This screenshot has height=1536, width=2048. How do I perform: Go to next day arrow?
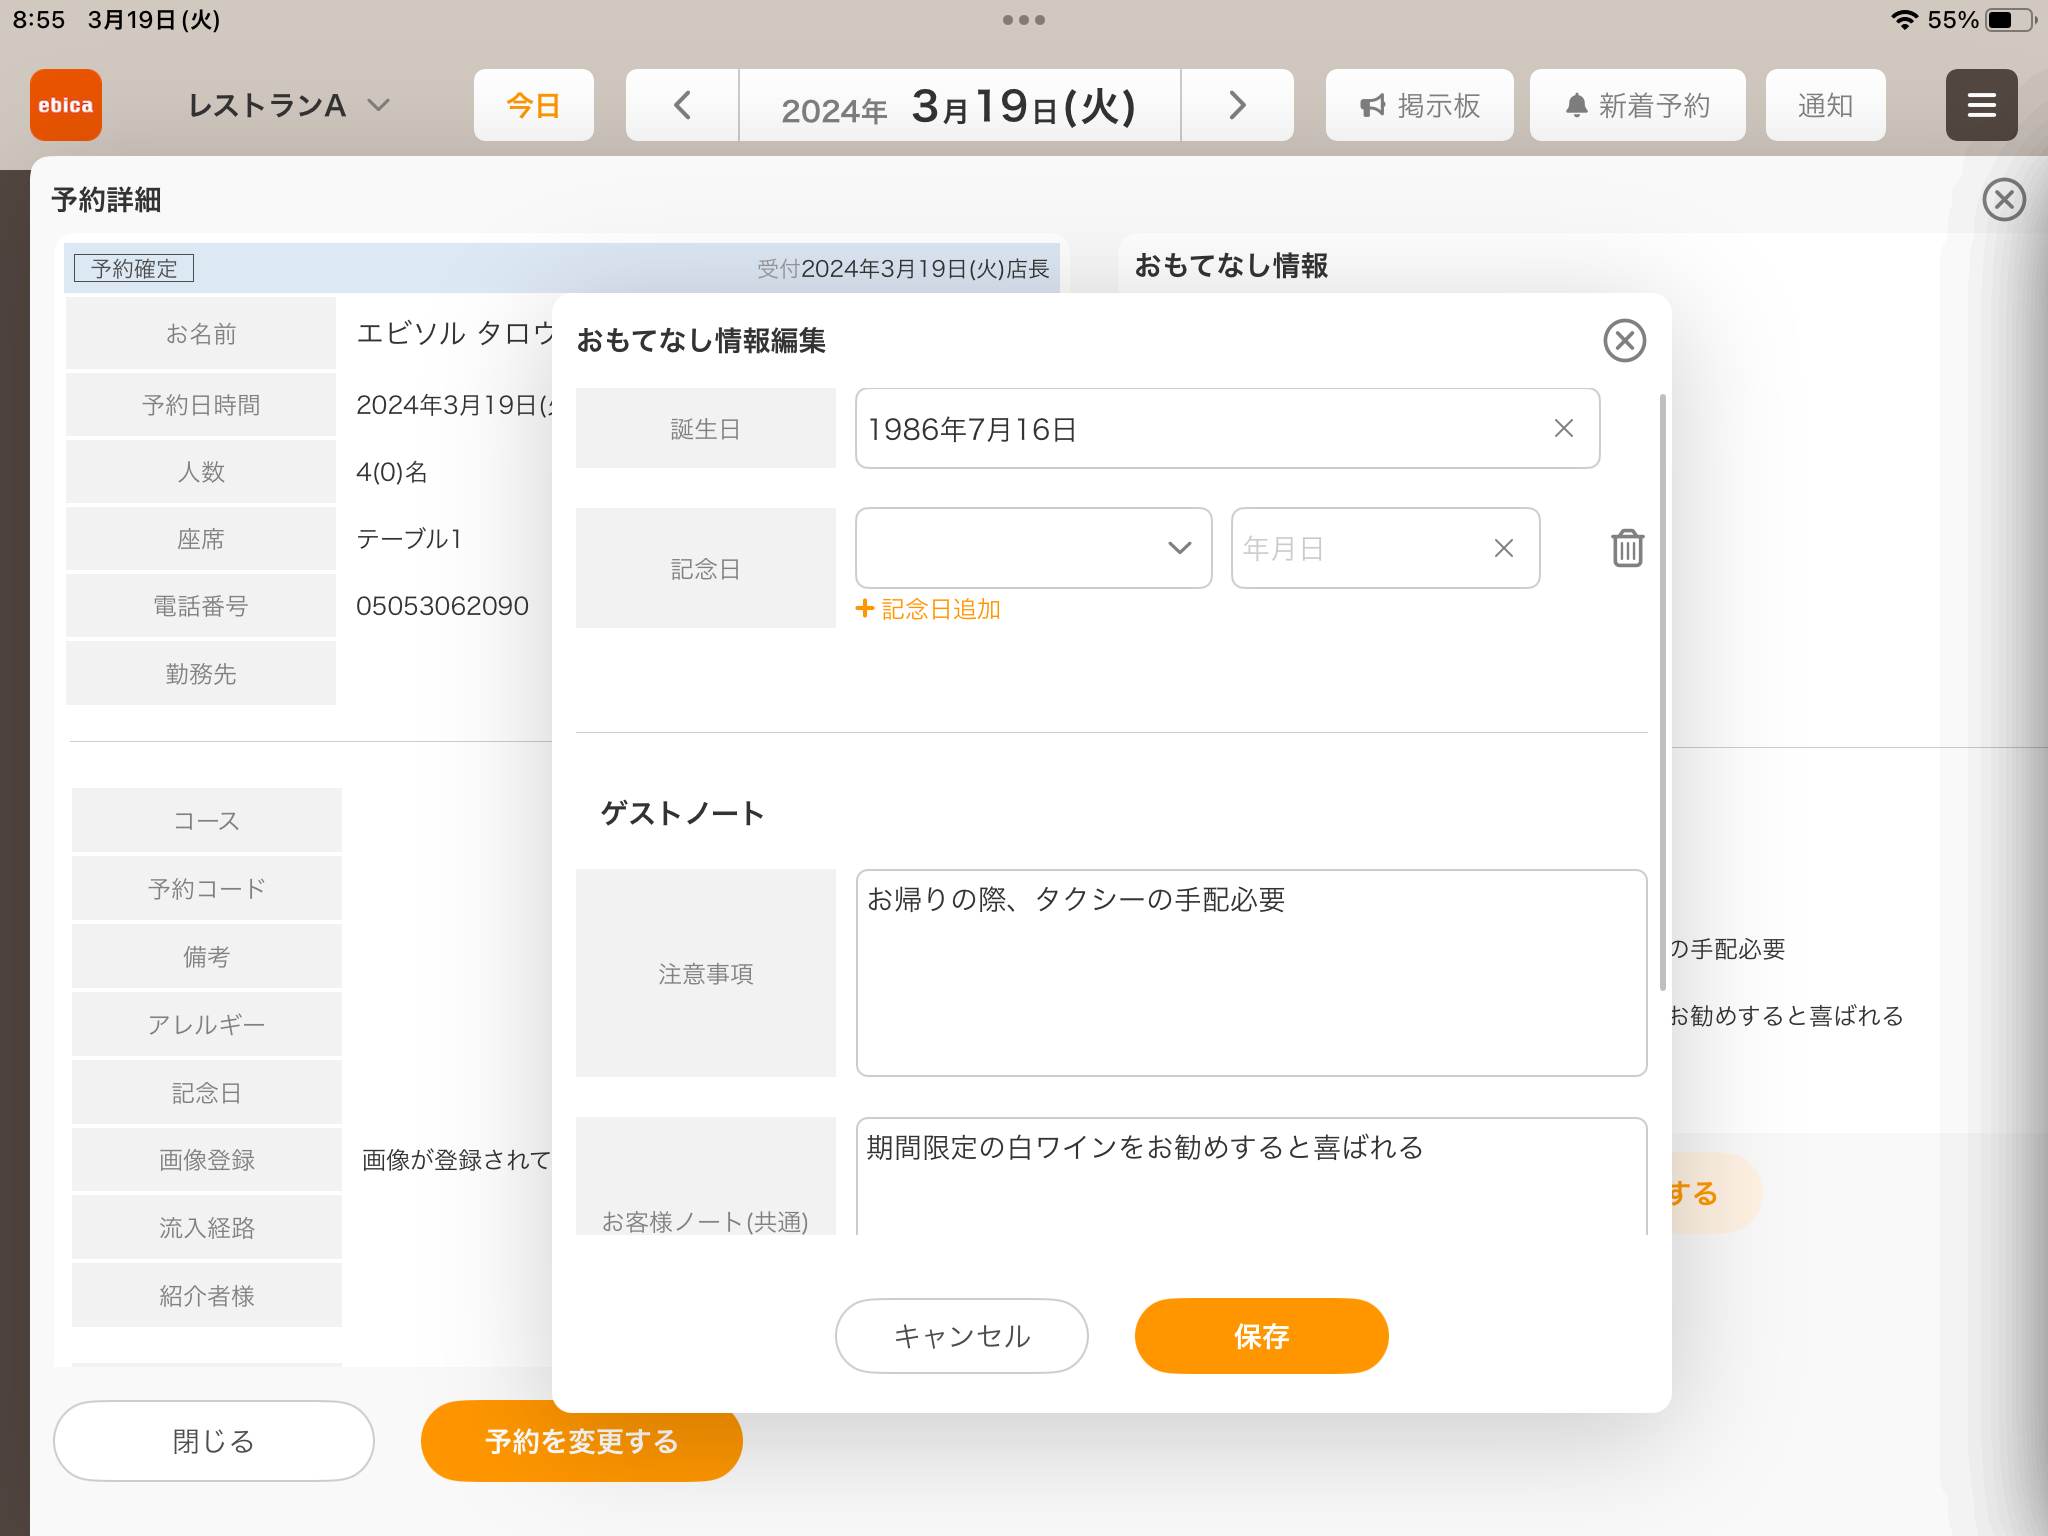pyautogui.click(x=1237, y=105)
